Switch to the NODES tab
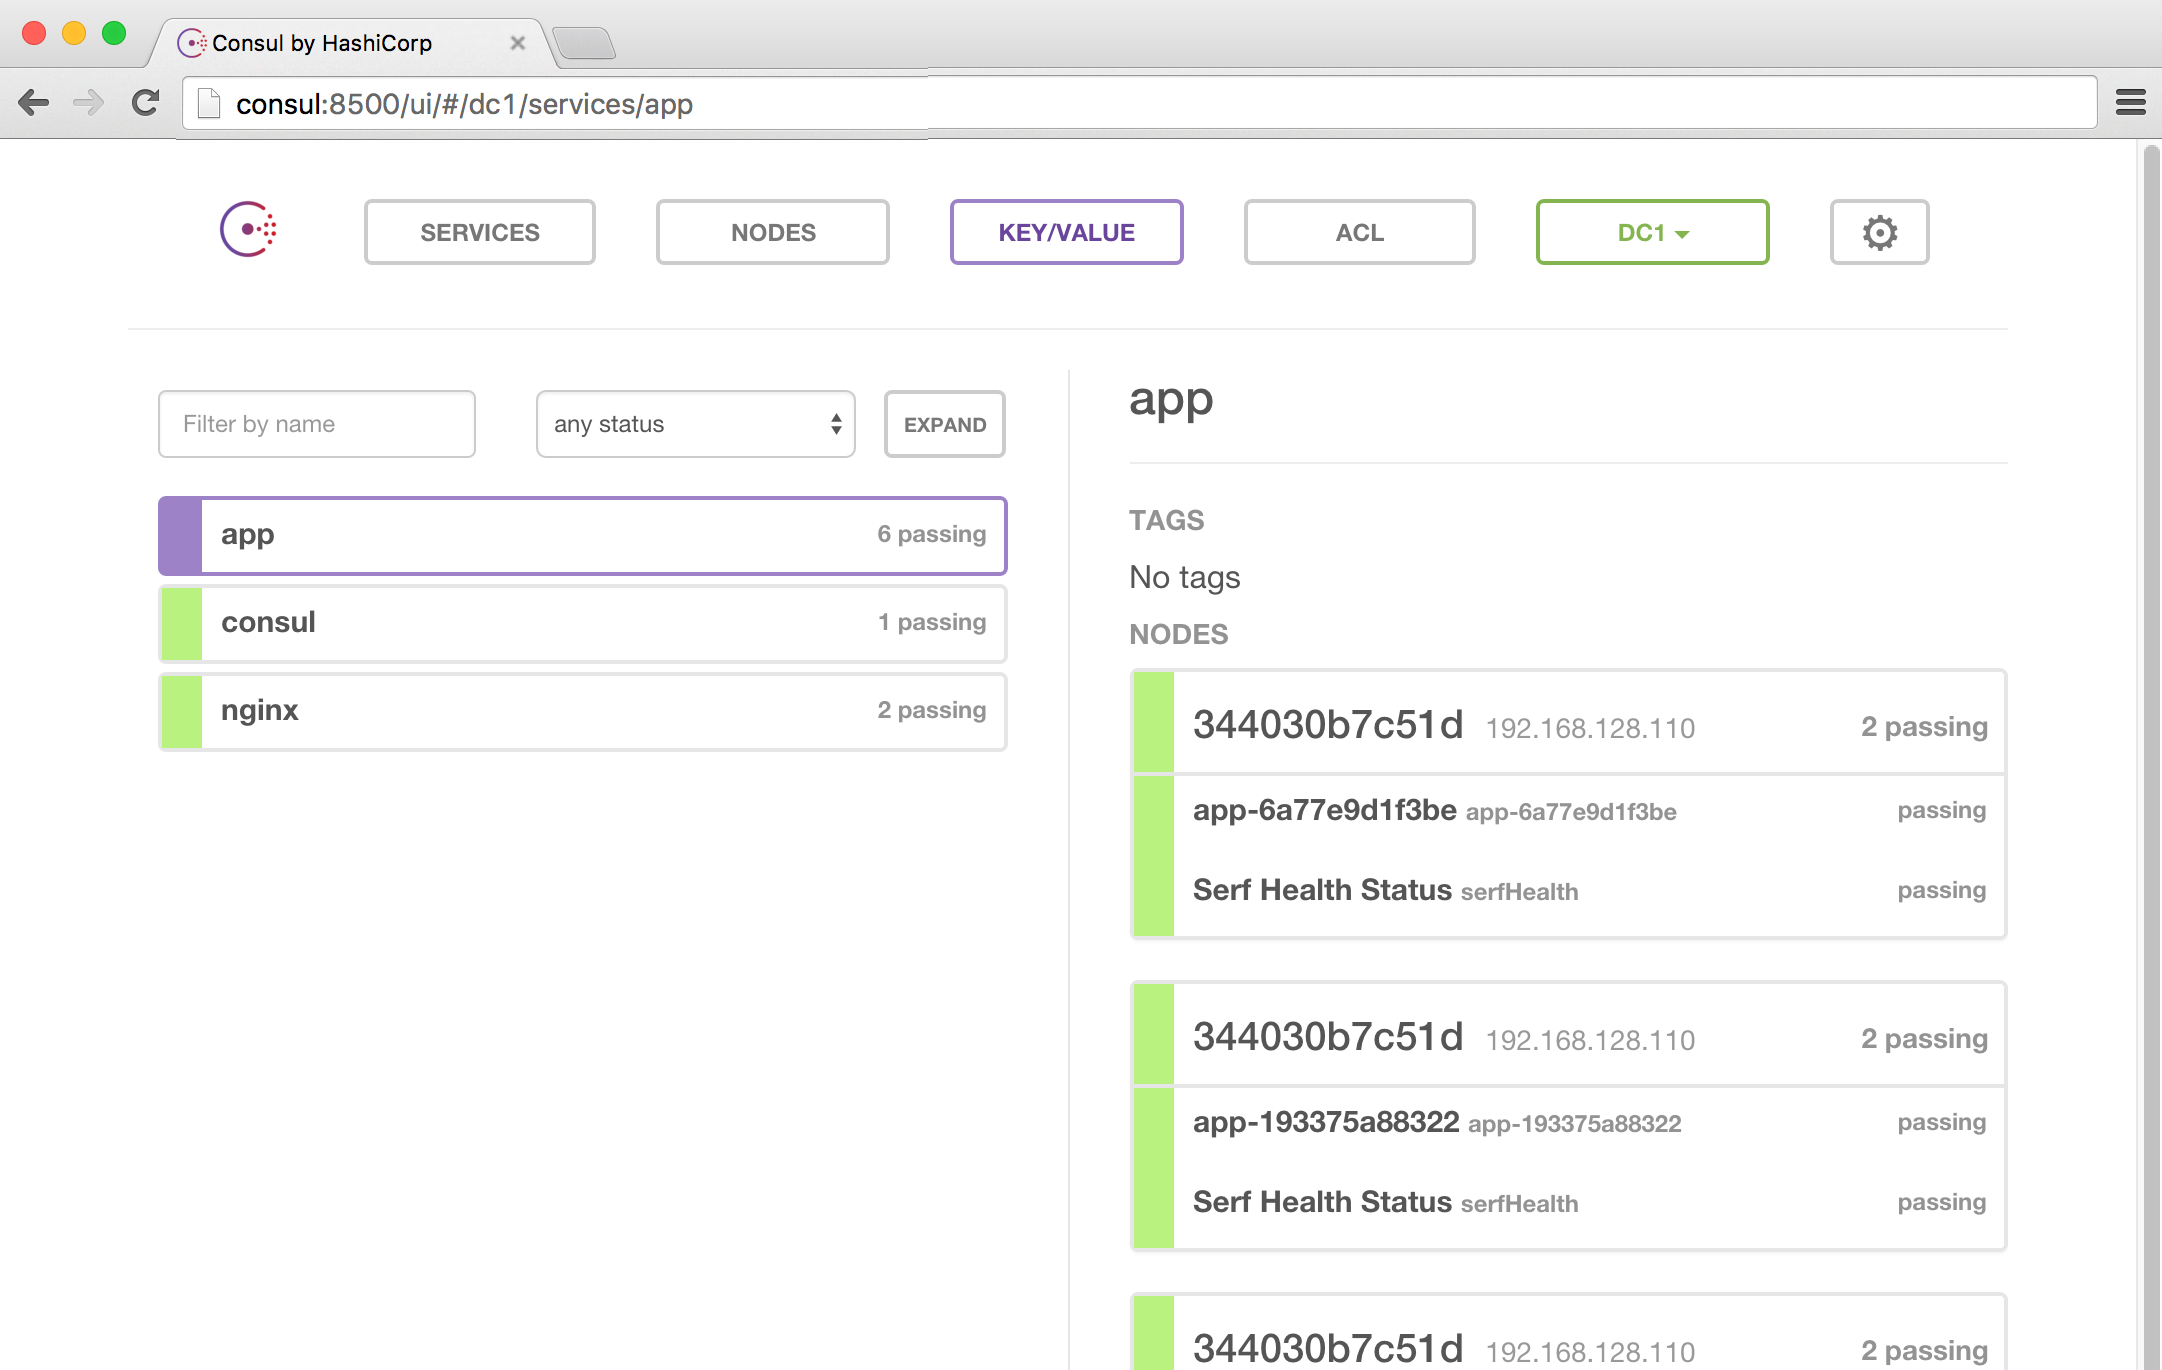Image resolution: width=2162 pixels, height=1370 pixels. (773, 232)
